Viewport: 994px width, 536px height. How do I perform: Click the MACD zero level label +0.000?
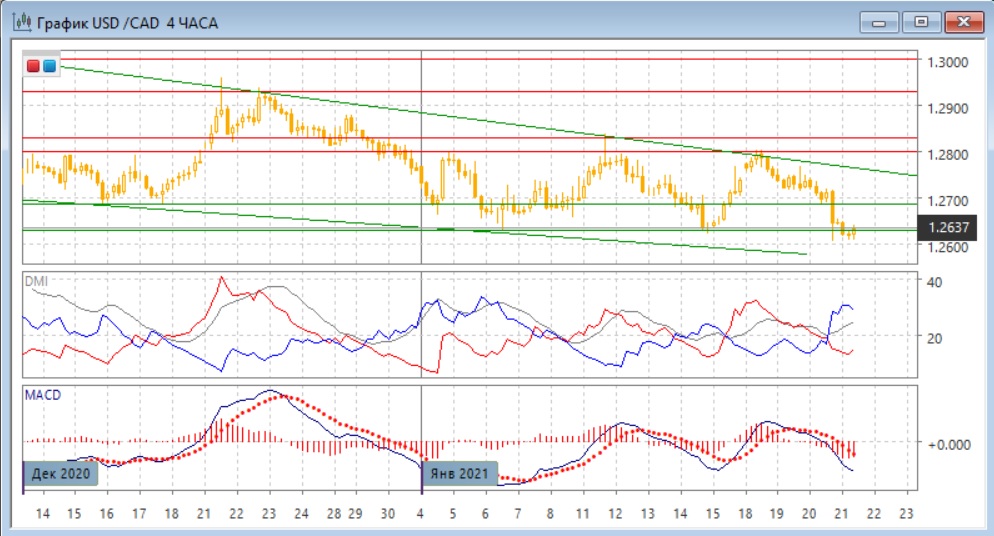click(x=948, y=443)
